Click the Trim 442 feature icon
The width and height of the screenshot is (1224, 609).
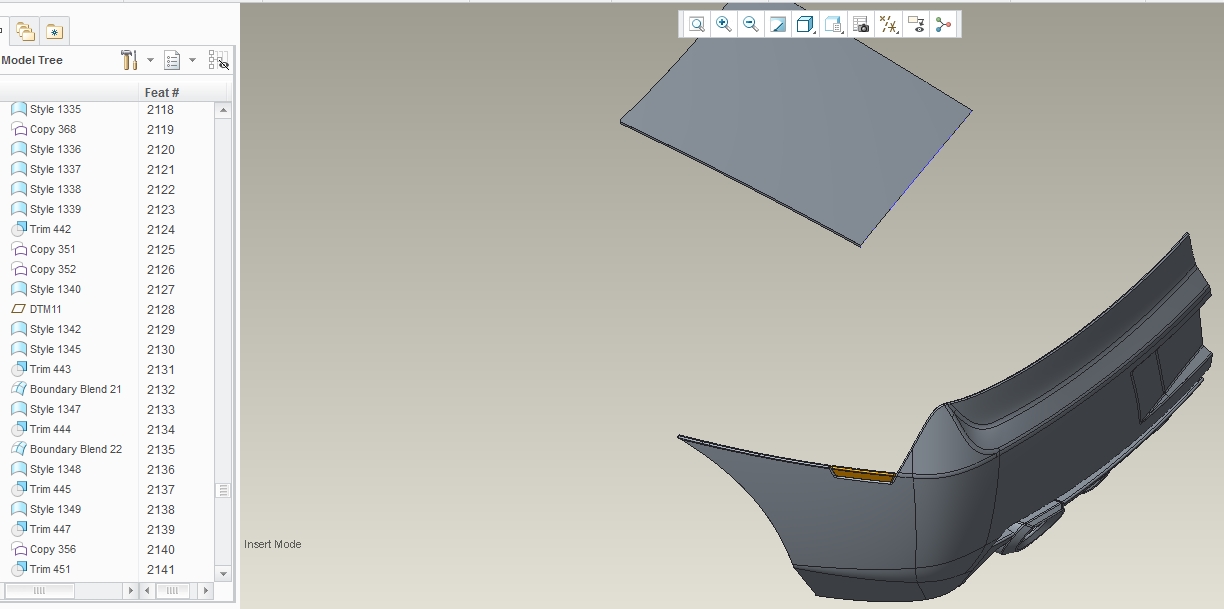pyautogui.click(x=18, y=229)
